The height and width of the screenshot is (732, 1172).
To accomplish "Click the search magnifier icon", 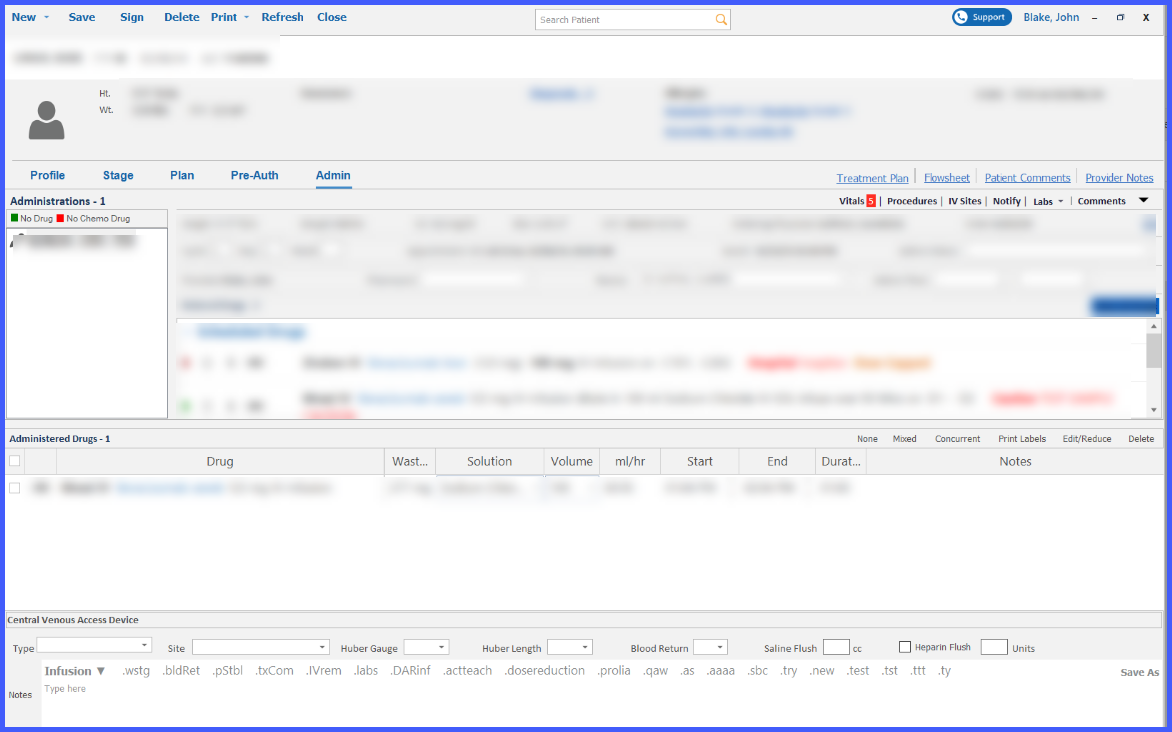I will [721, 19].
